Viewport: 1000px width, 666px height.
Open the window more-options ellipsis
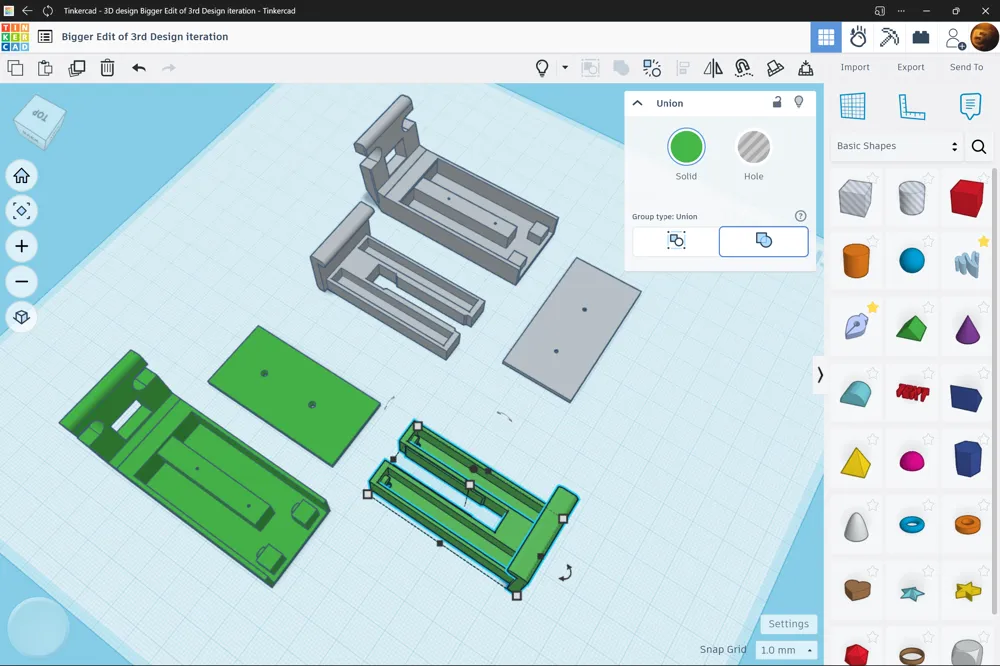pos(901,11)
